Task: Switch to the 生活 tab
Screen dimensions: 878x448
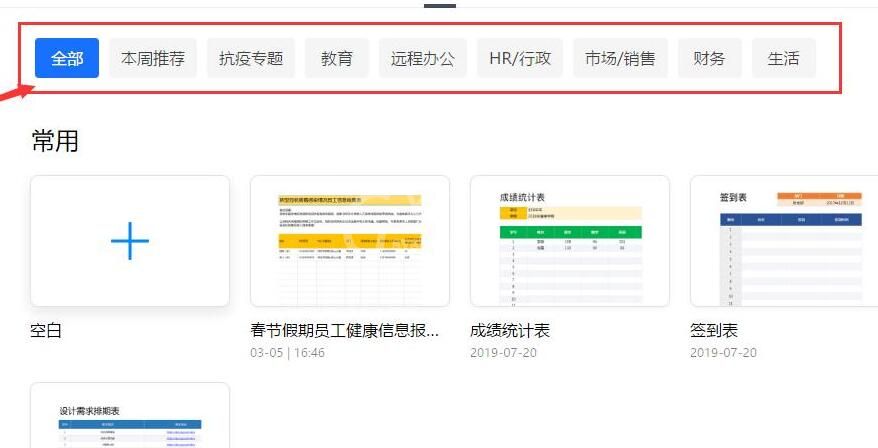Action: (x=783, y=58)
